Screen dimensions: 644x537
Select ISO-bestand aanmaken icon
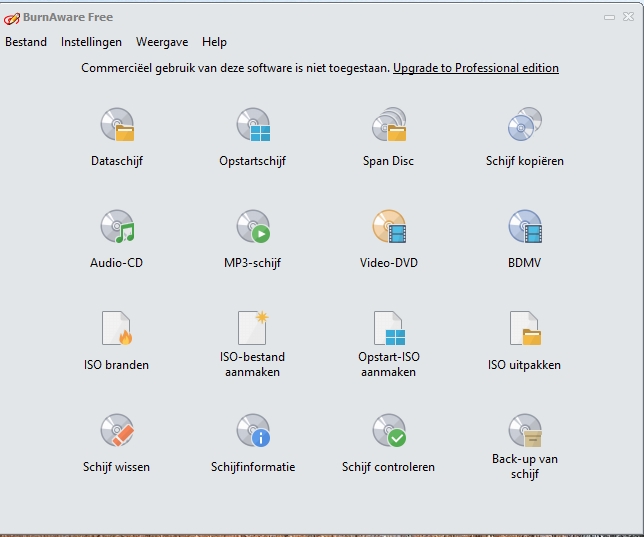click(x=253, y=329)
